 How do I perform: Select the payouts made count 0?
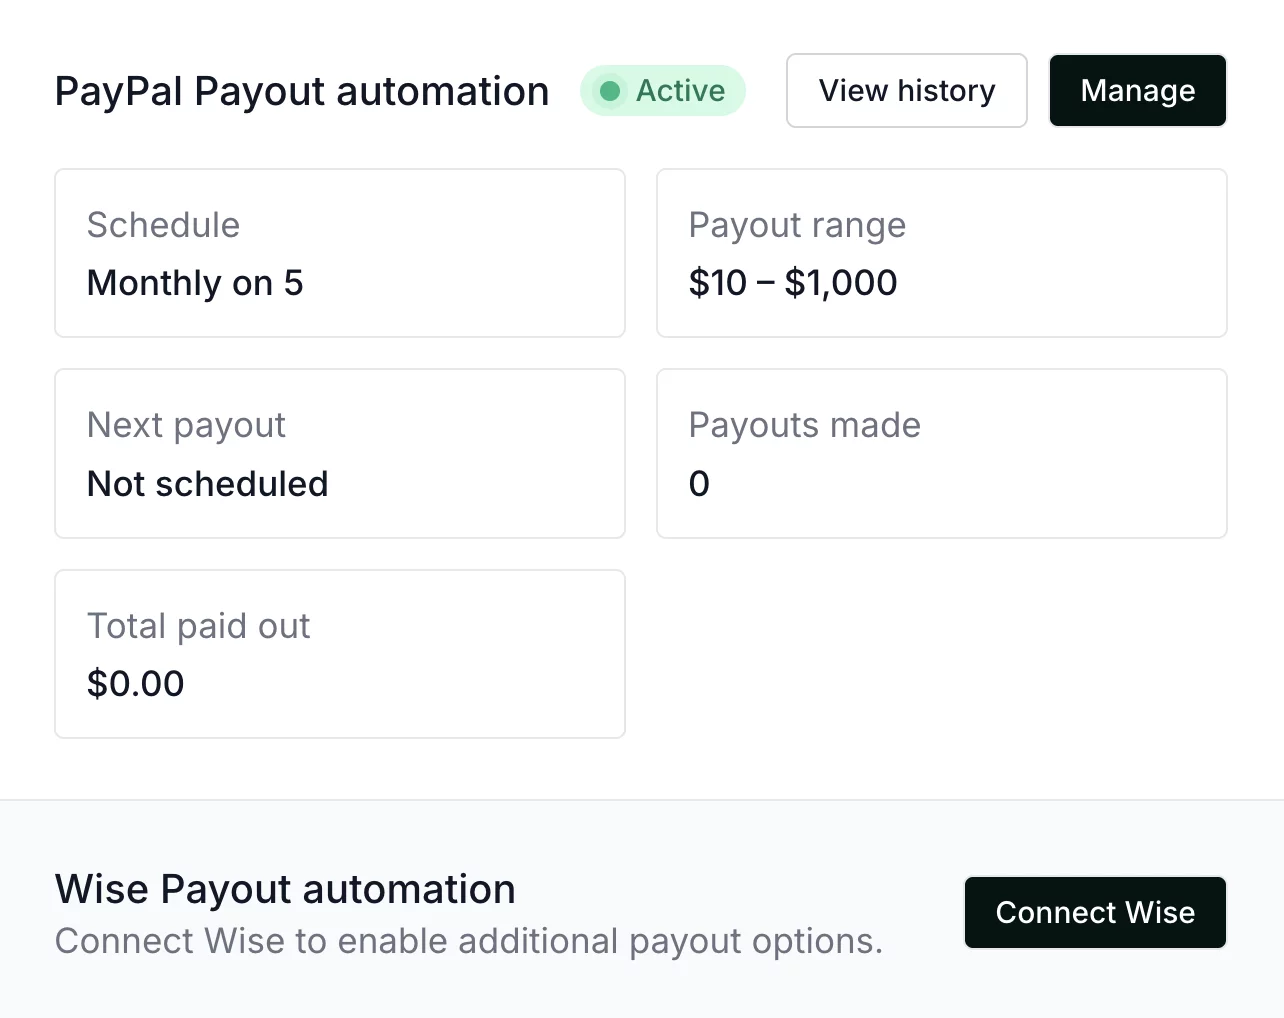click(x=699, y=484)
